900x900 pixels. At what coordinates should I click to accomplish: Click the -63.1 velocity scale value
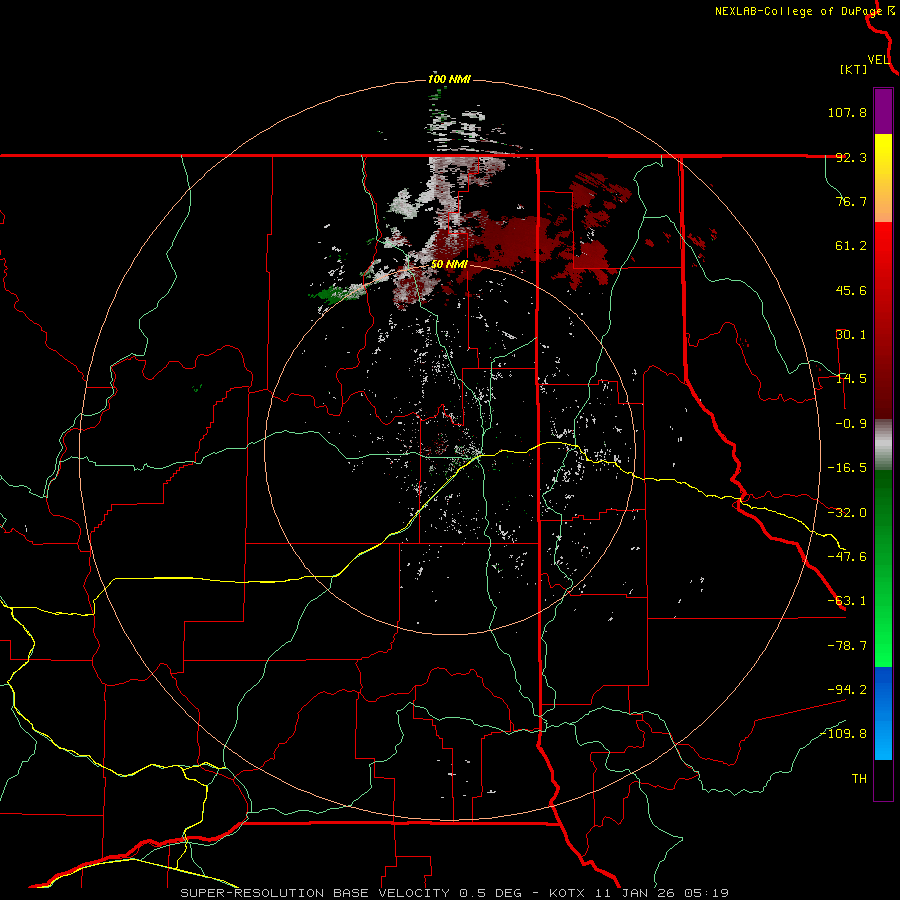pyautogui.click(x=847, y=601)
